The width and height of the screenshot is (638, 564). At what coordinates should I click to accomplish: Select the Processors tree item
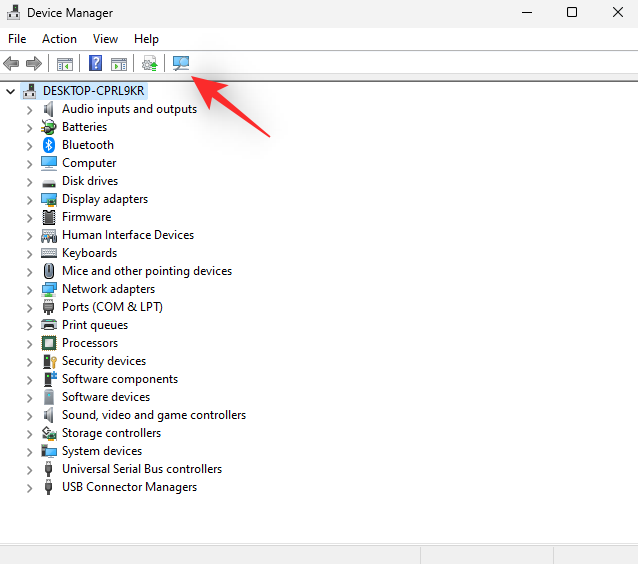tap(89, 343)
